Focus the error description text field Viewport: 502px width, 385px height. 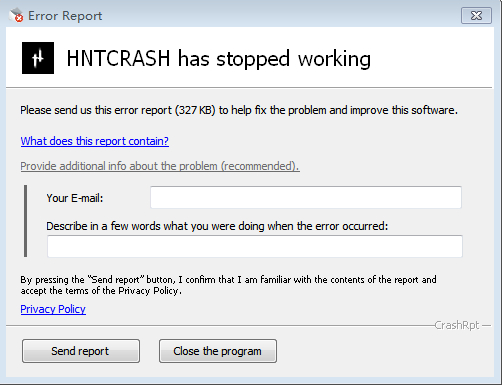(x=255, y=246)
